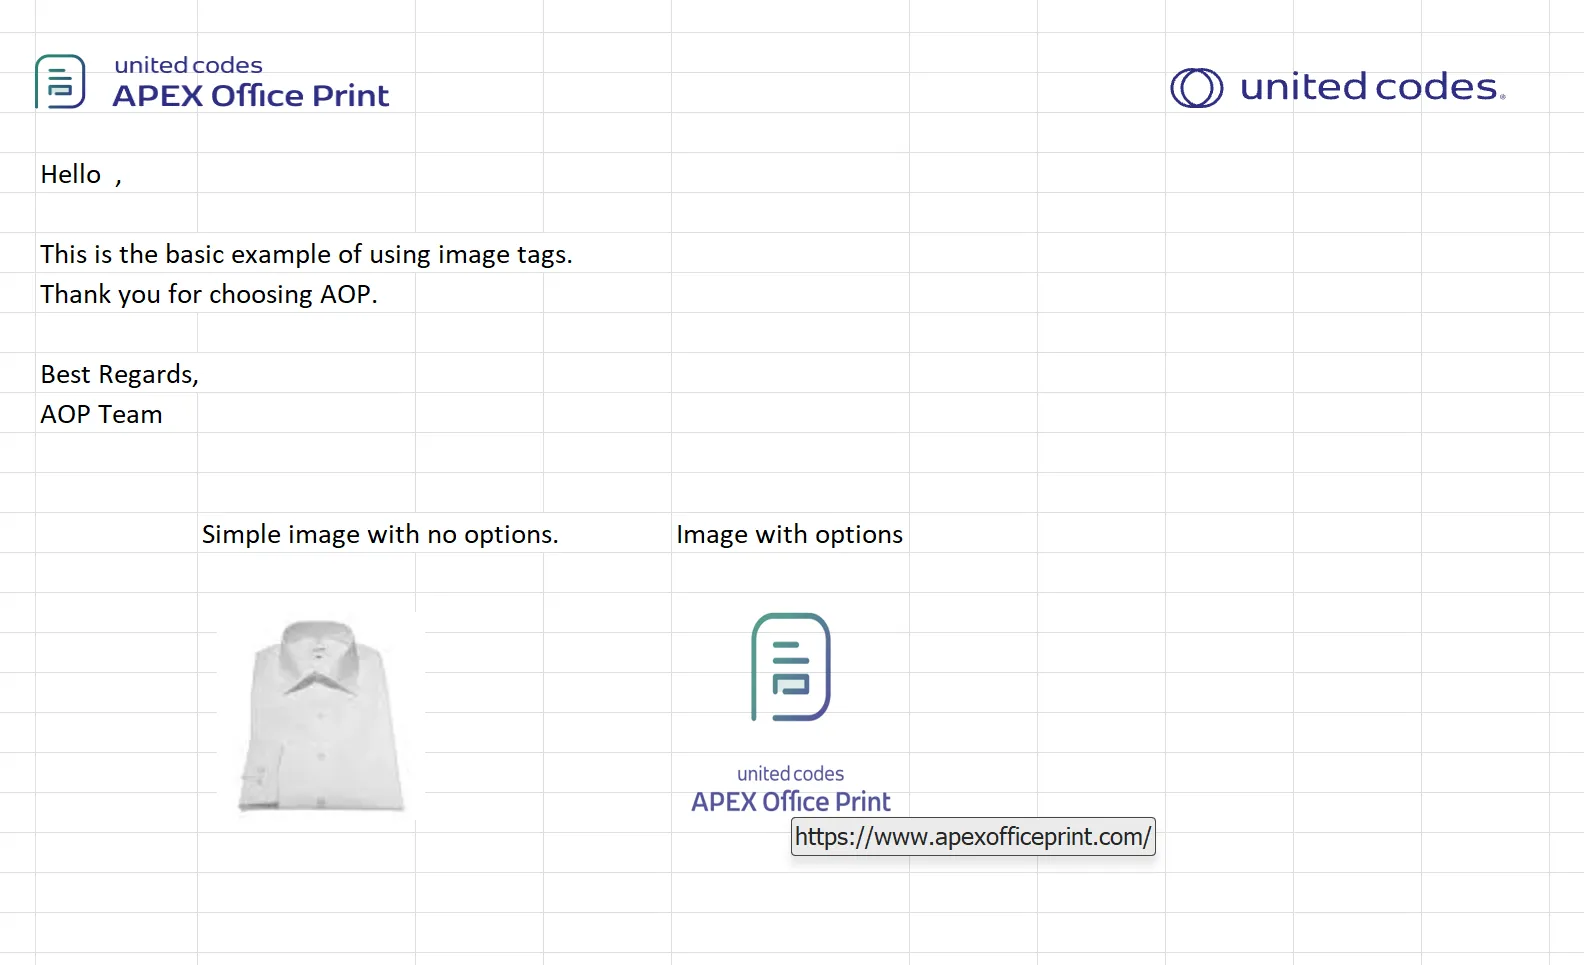
Task: Select the united codes logo image
Action: point(1338,87)
